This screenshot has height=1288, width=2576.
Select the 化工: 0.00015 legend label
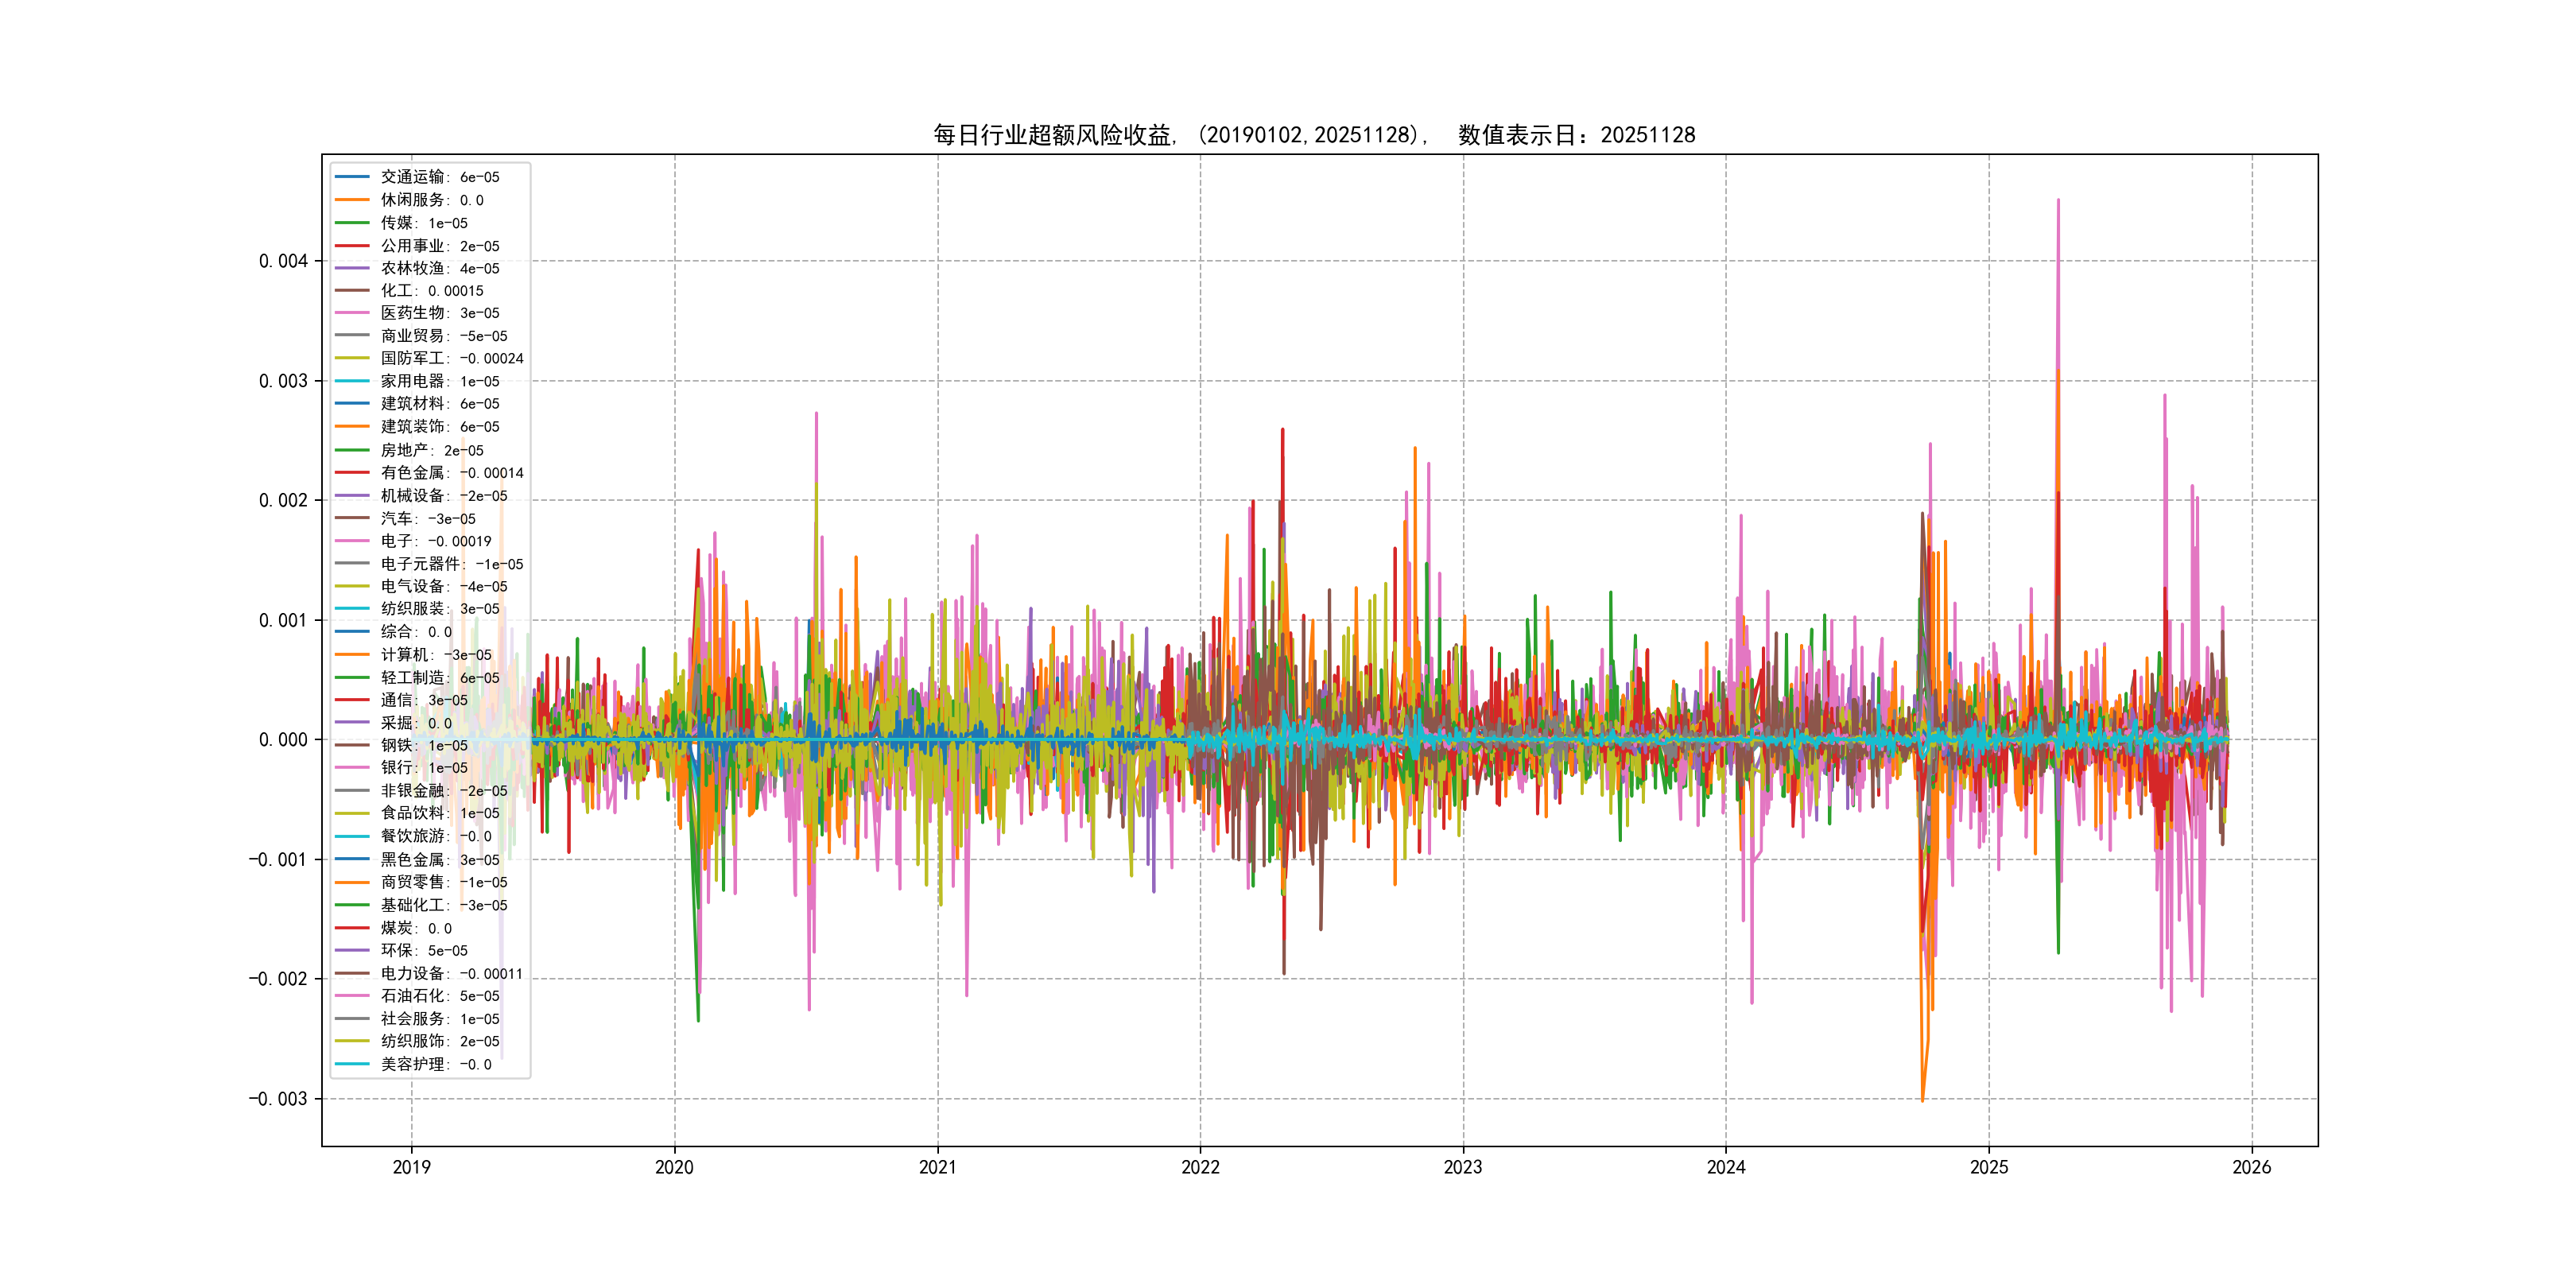pos(431,291)
